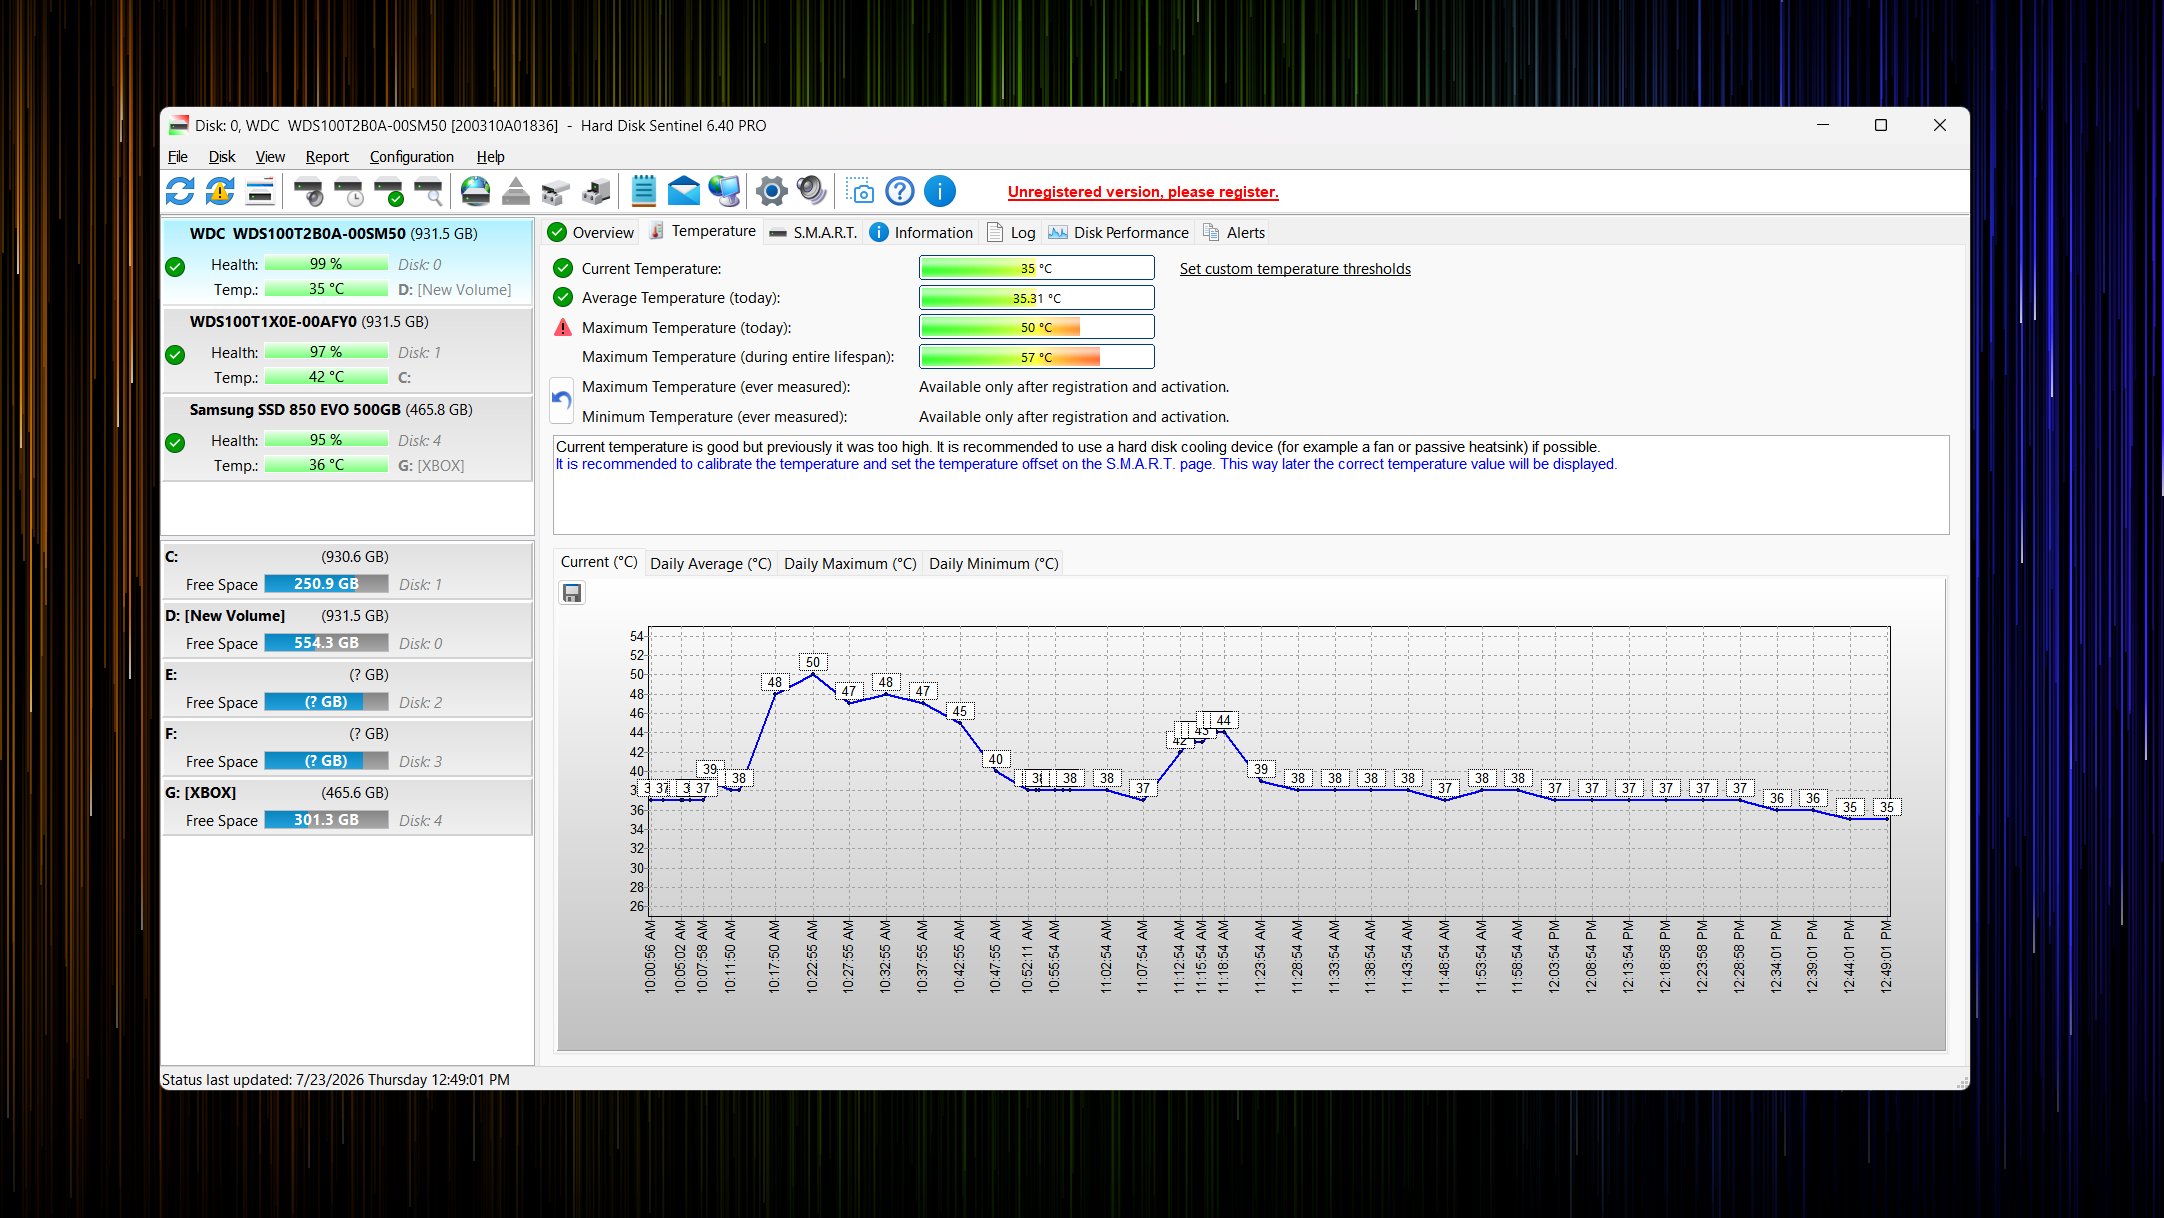Image resolution: width=2164 pixels, height=1218 pixels.
Task: Click the Current Temperature 35 °C bar
Action: coord(1036,268)
